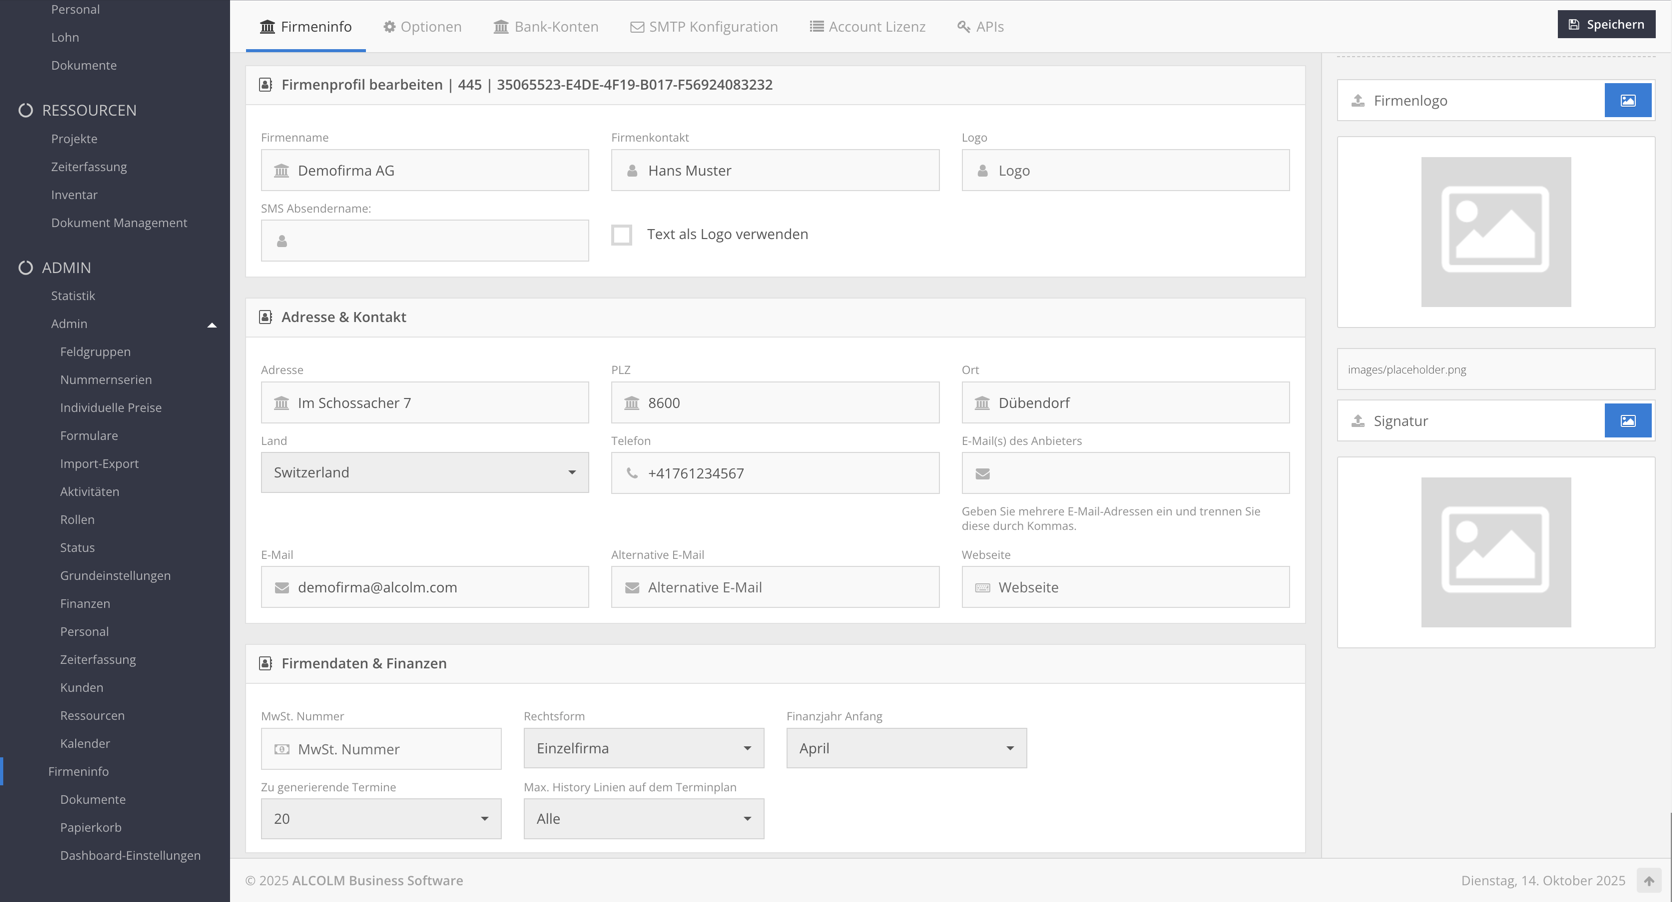Click the Speichern button
This screenshot has width=1673, height=902.
pos(1605,25)
